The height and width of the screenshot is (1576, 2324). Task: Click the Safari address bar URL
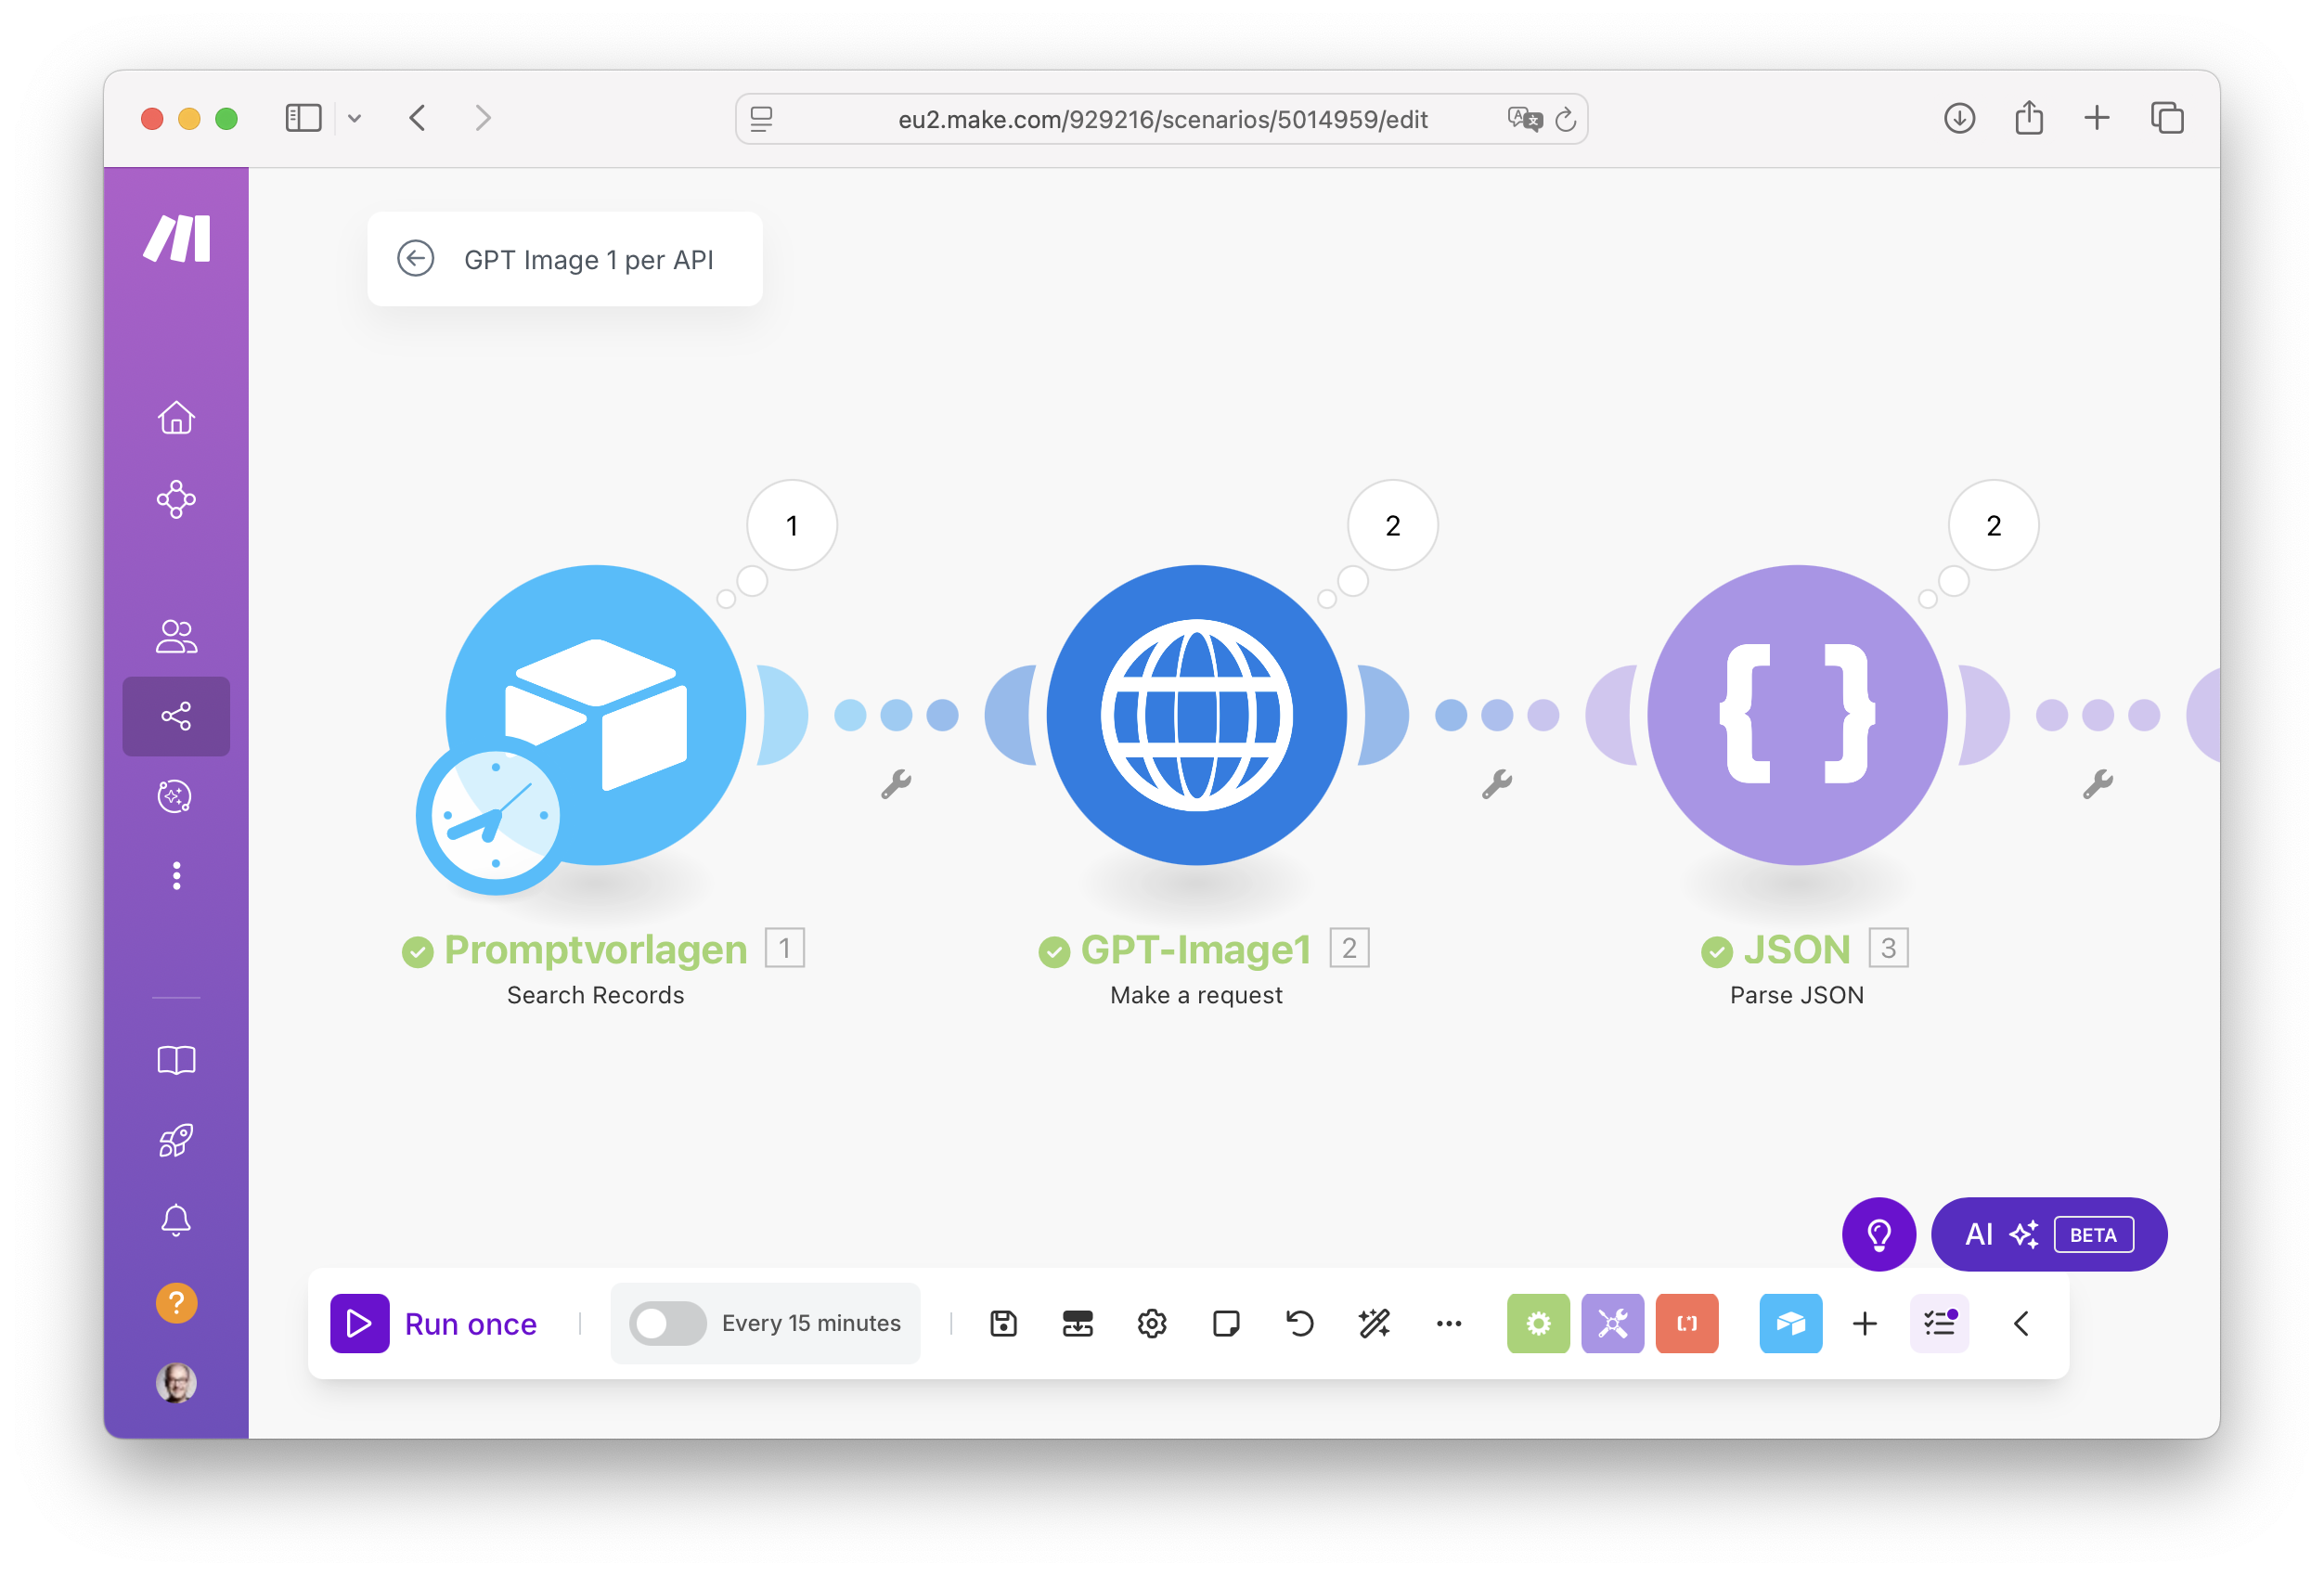click(x=1162, y=120)
